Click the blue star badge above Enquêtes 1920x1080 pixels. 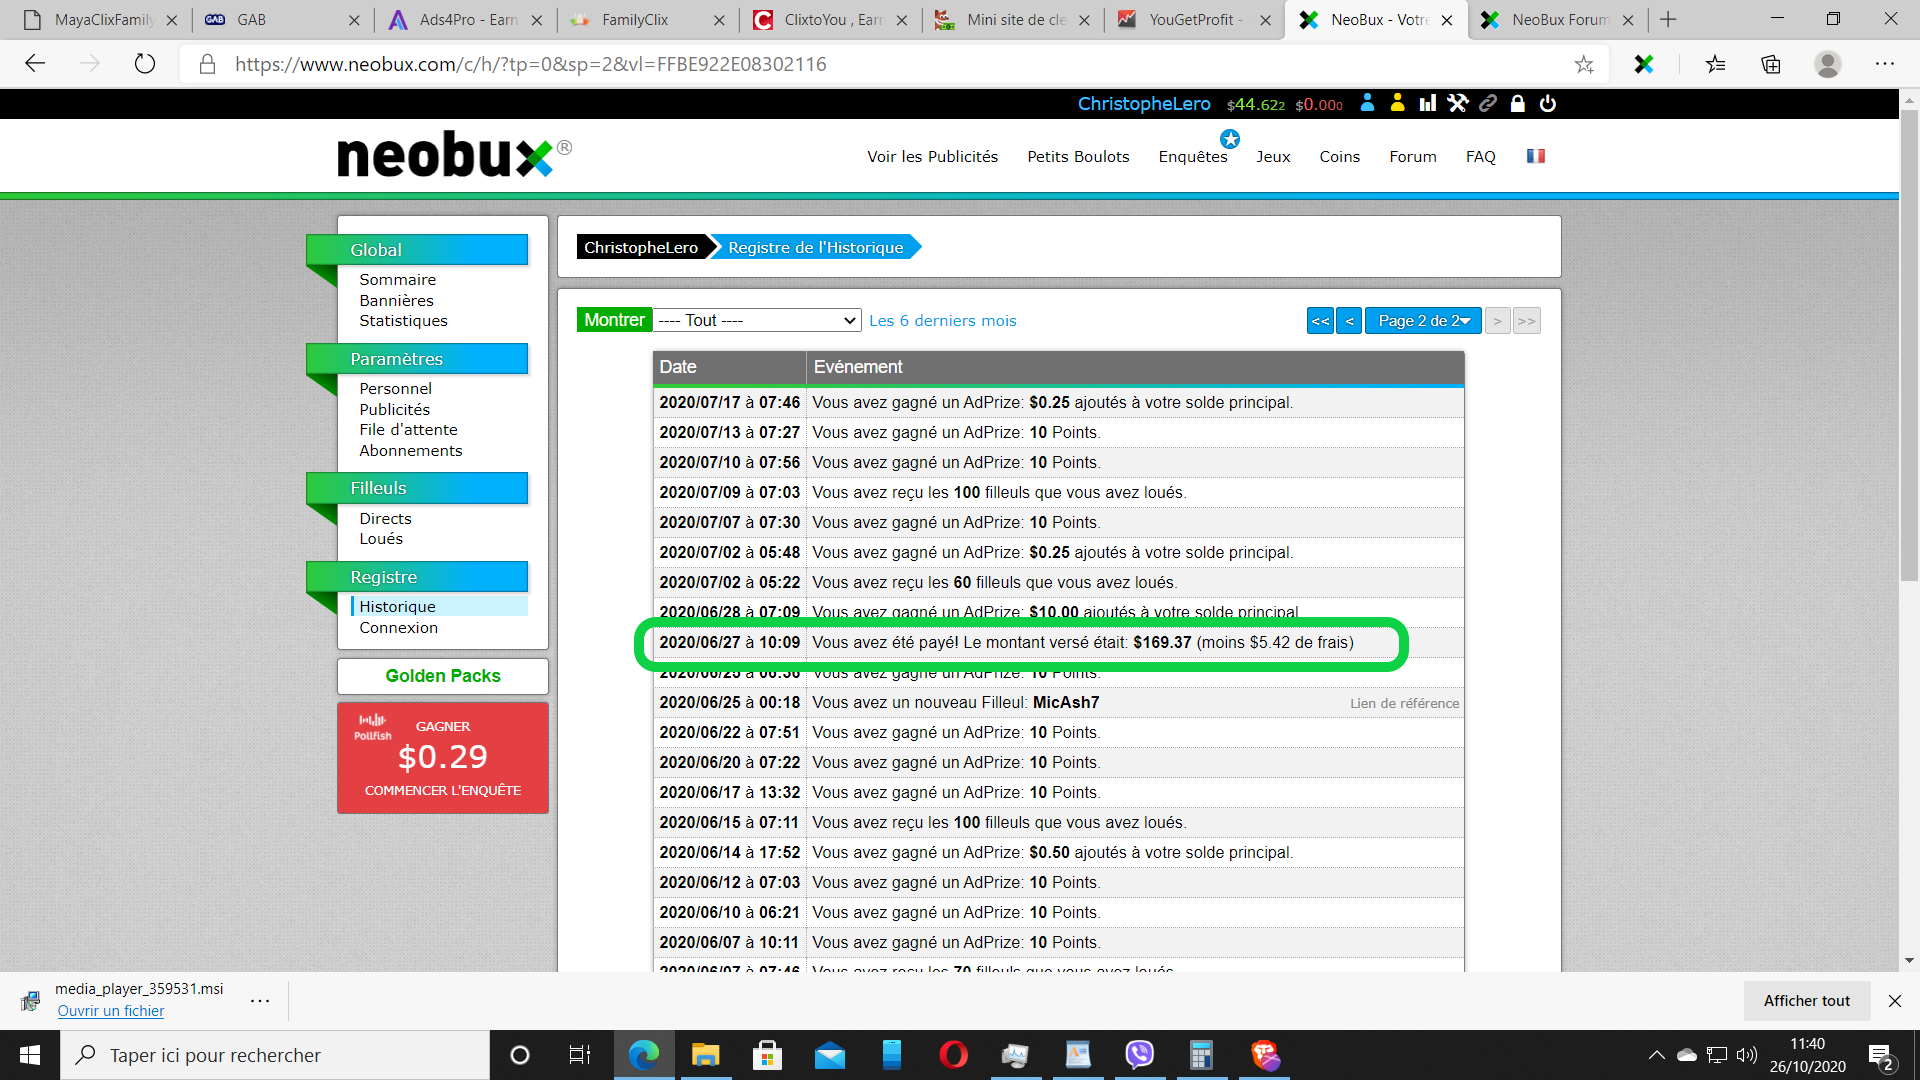(x=1230, y=139)
